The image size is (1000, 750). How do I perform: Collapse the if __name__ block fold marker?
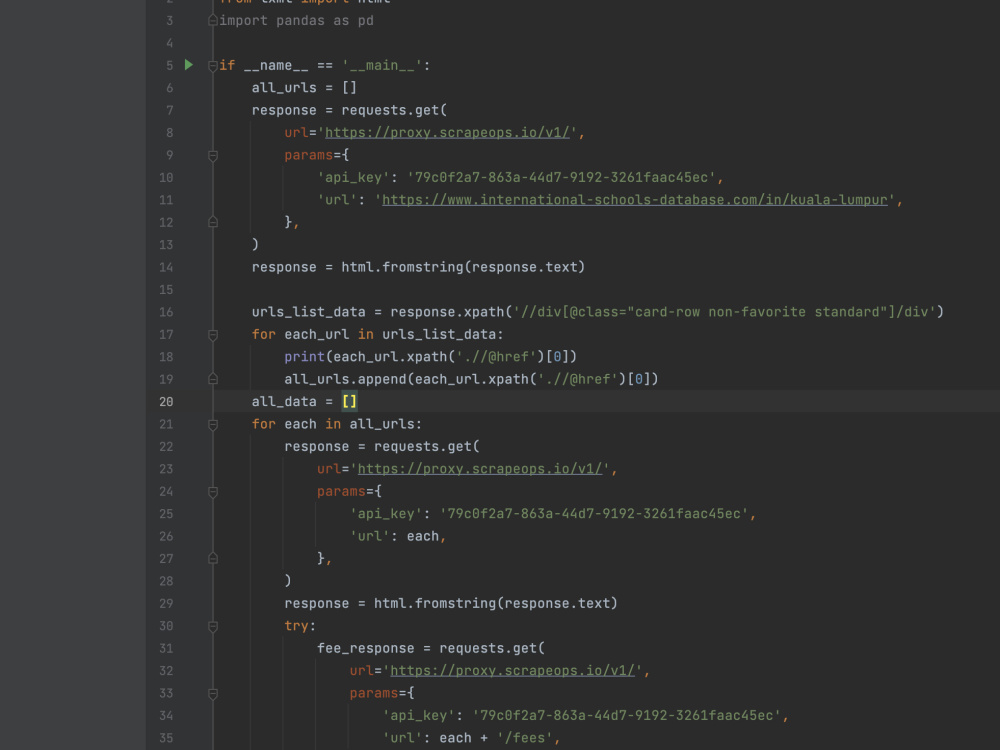[213, 66]
